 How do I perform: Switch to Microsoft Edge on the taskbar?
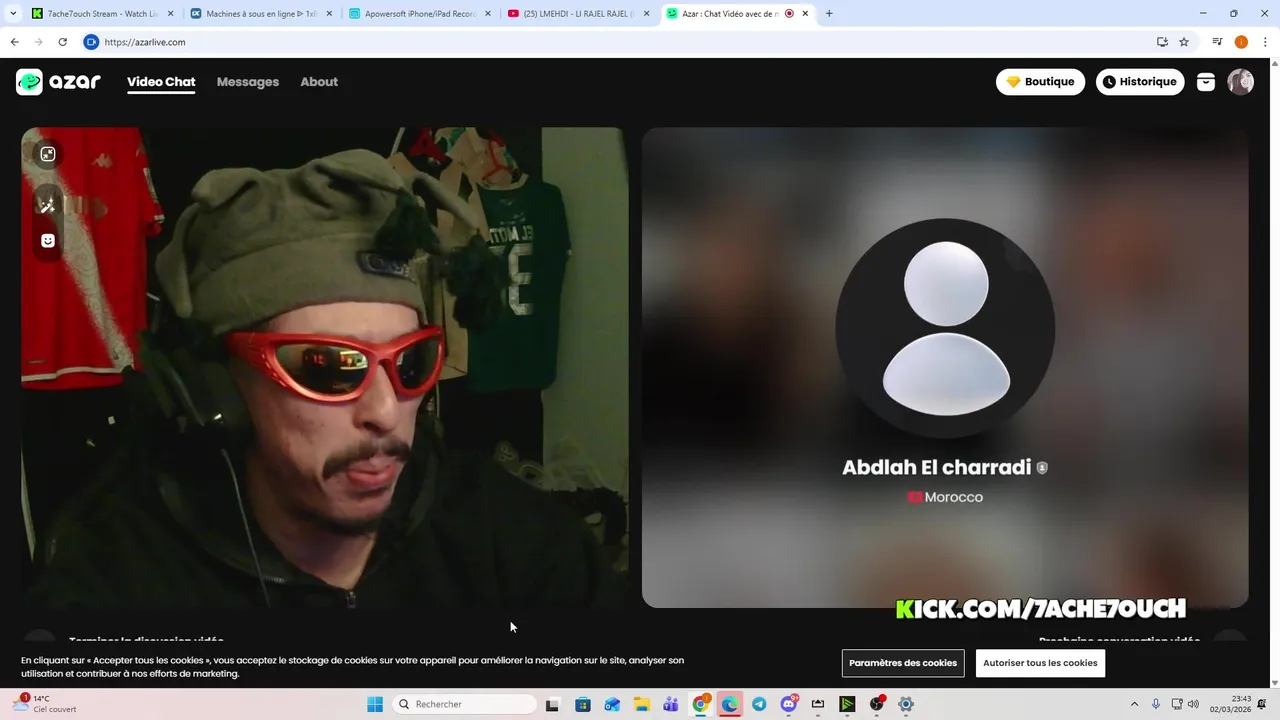730,704
